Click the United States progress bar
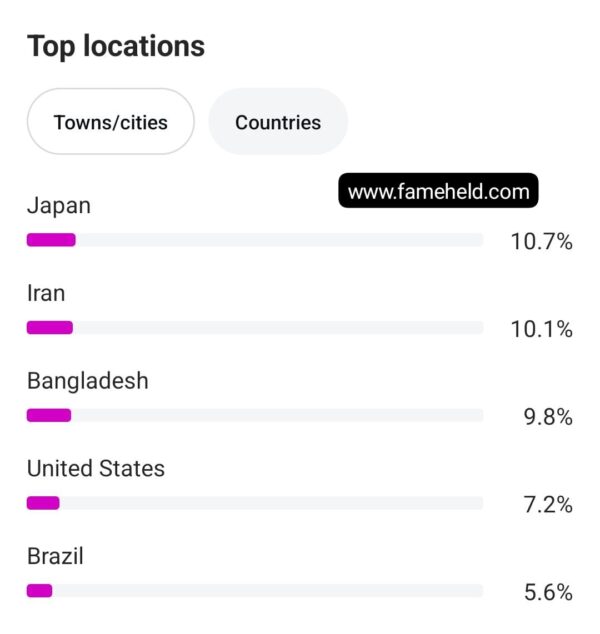 click(x=255, y=503)
